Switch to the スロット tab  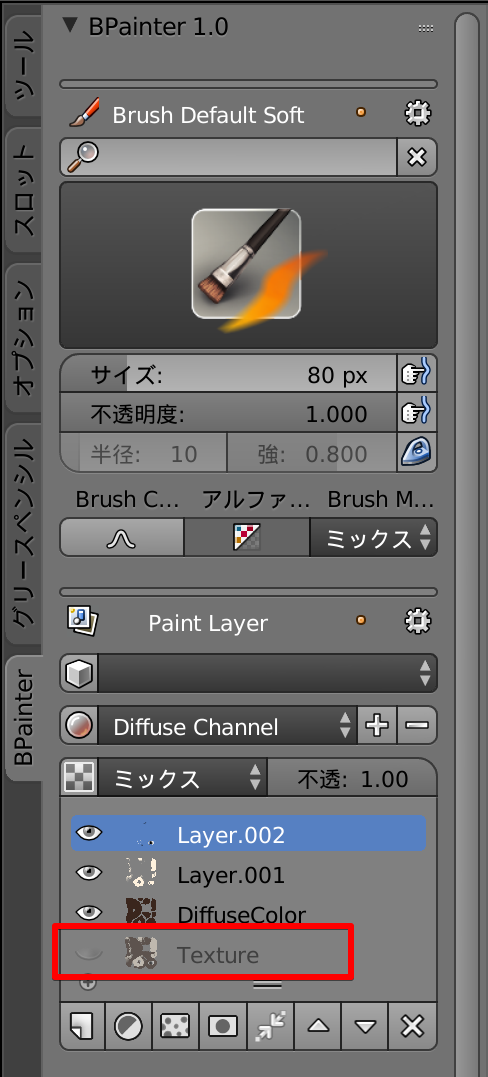[x=23, y=190]
